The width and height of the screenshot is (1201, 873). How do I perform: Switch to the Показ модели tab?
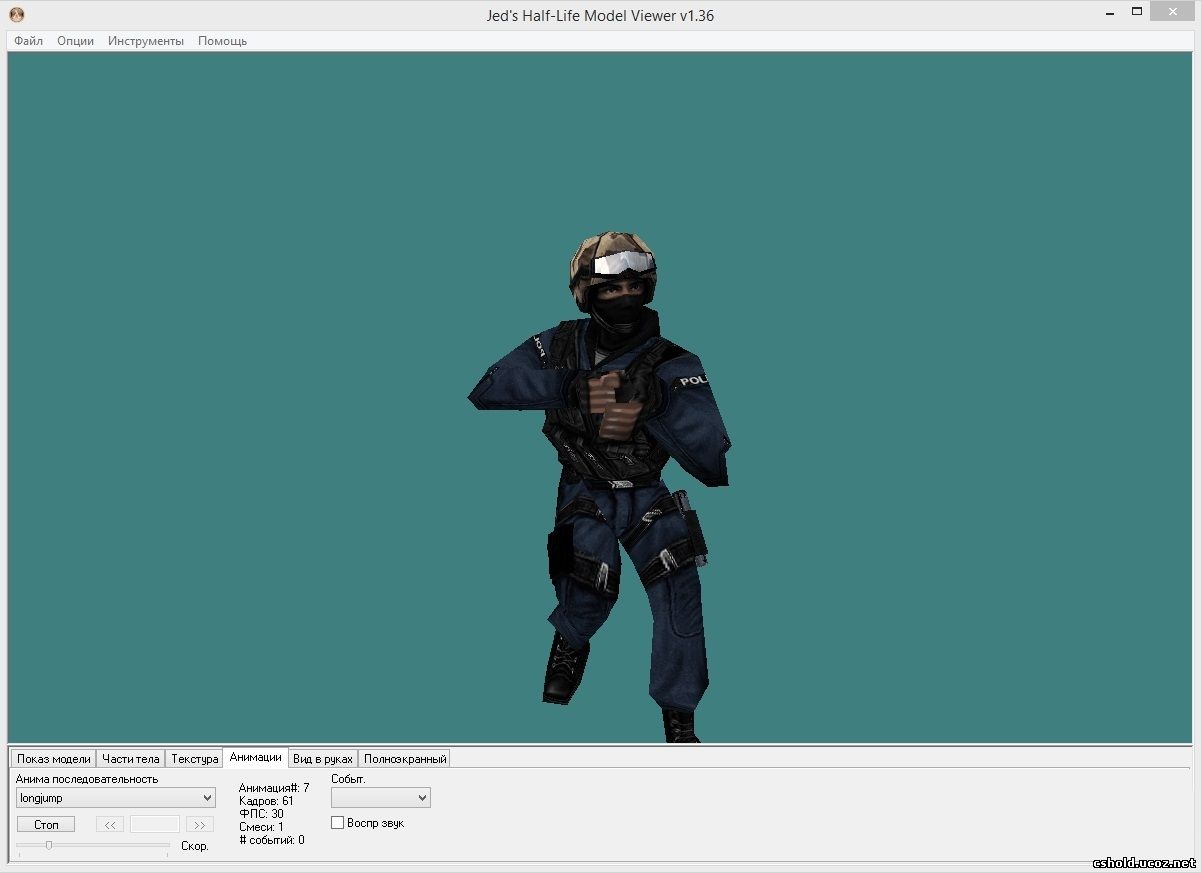coord(54,759)
